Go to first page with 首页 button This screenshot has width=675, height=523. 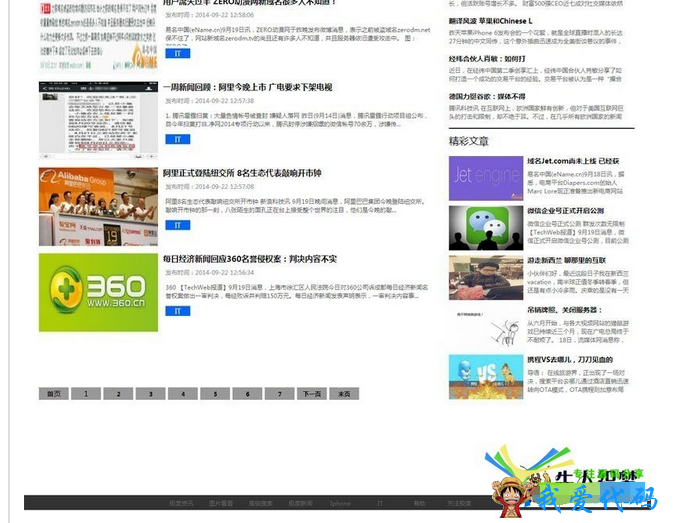click(x=53, y=393)
